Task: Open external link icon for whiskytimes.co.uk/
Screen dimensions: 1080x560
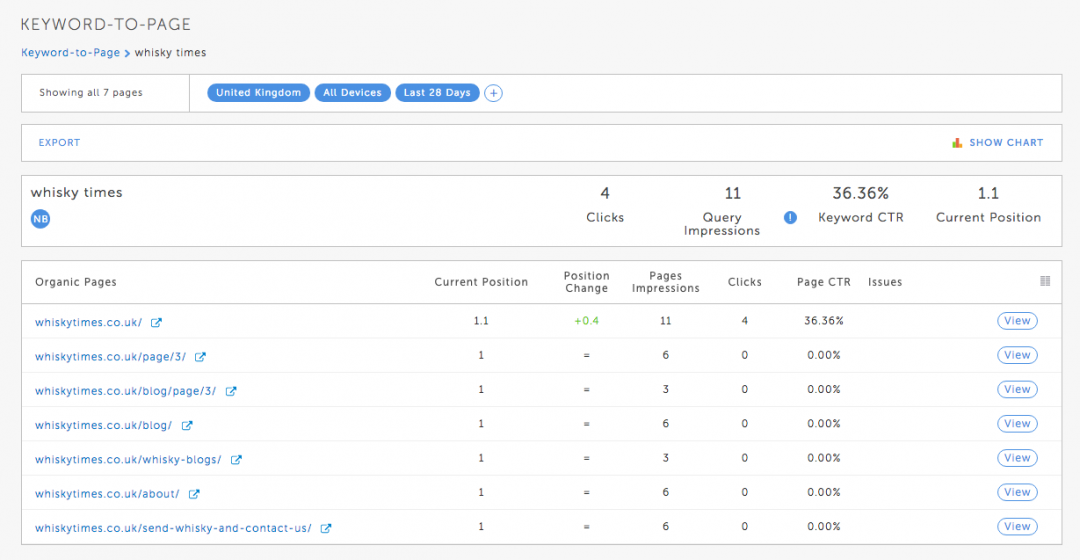Action: coord(156,322)
